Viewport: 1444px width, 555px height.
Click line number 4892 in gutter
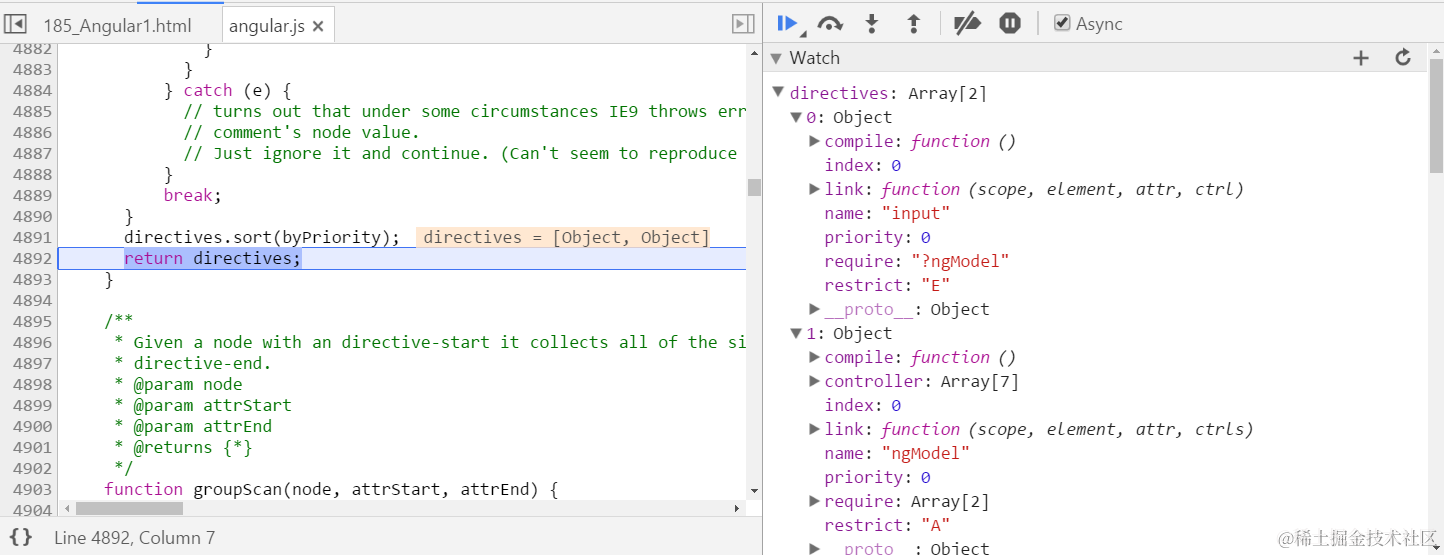pyautogui.click(x=31, y=258)
